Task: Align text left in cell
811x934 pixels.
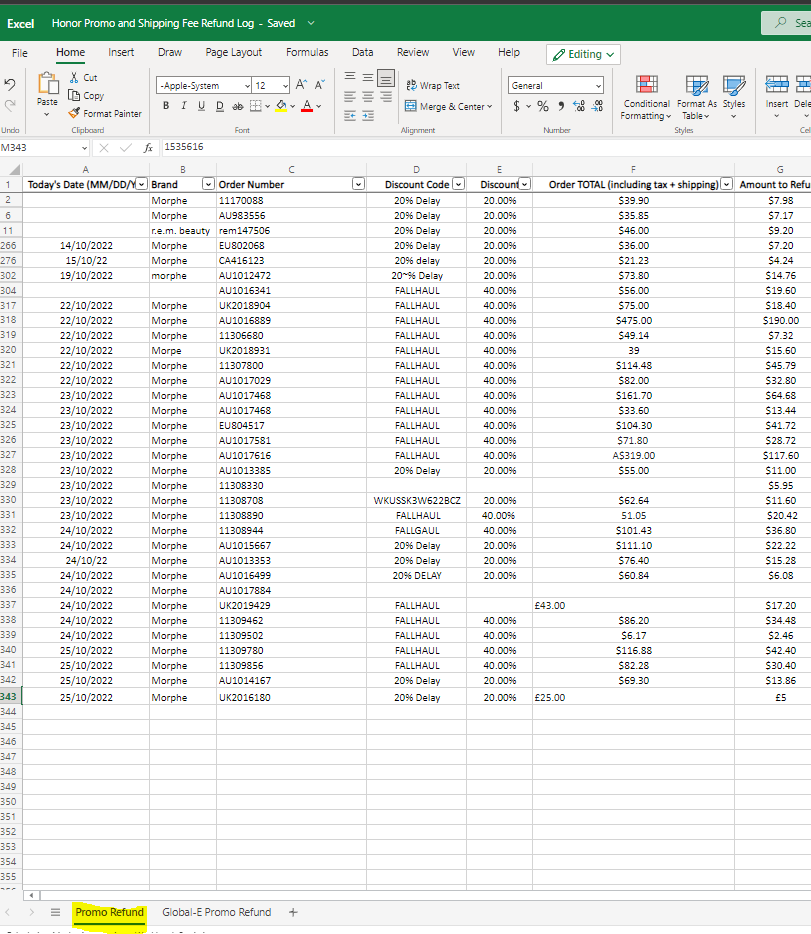Action: pos(350,96)
